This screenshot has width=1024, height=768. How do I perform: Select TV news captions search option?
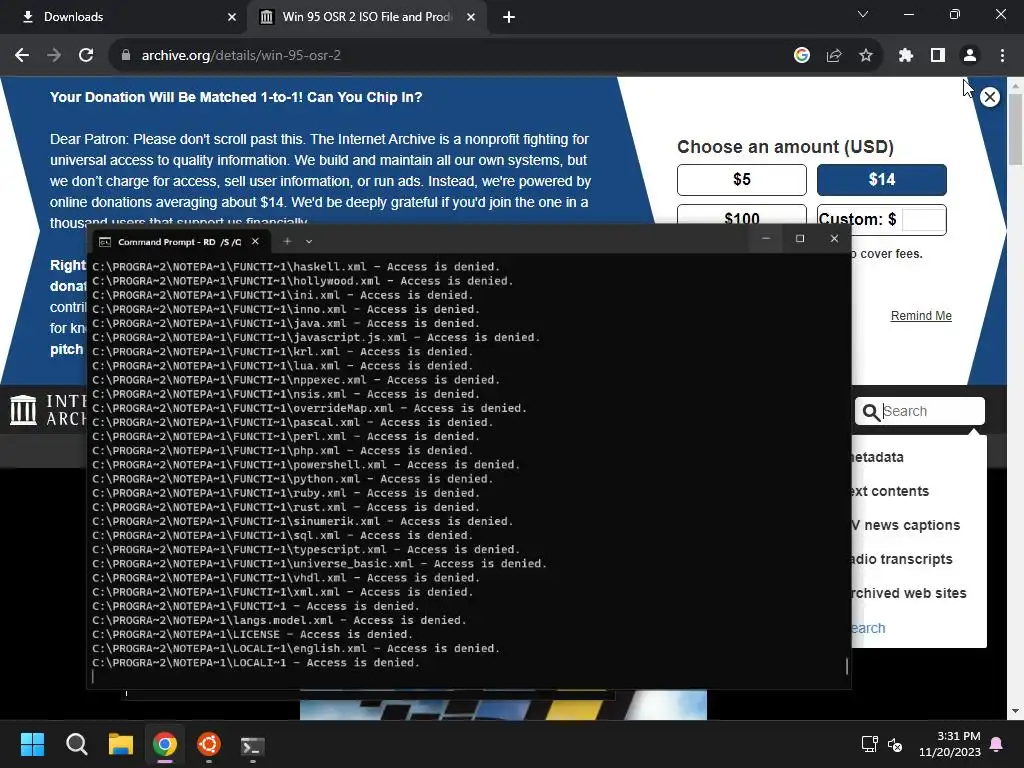(x=905, y=525)
